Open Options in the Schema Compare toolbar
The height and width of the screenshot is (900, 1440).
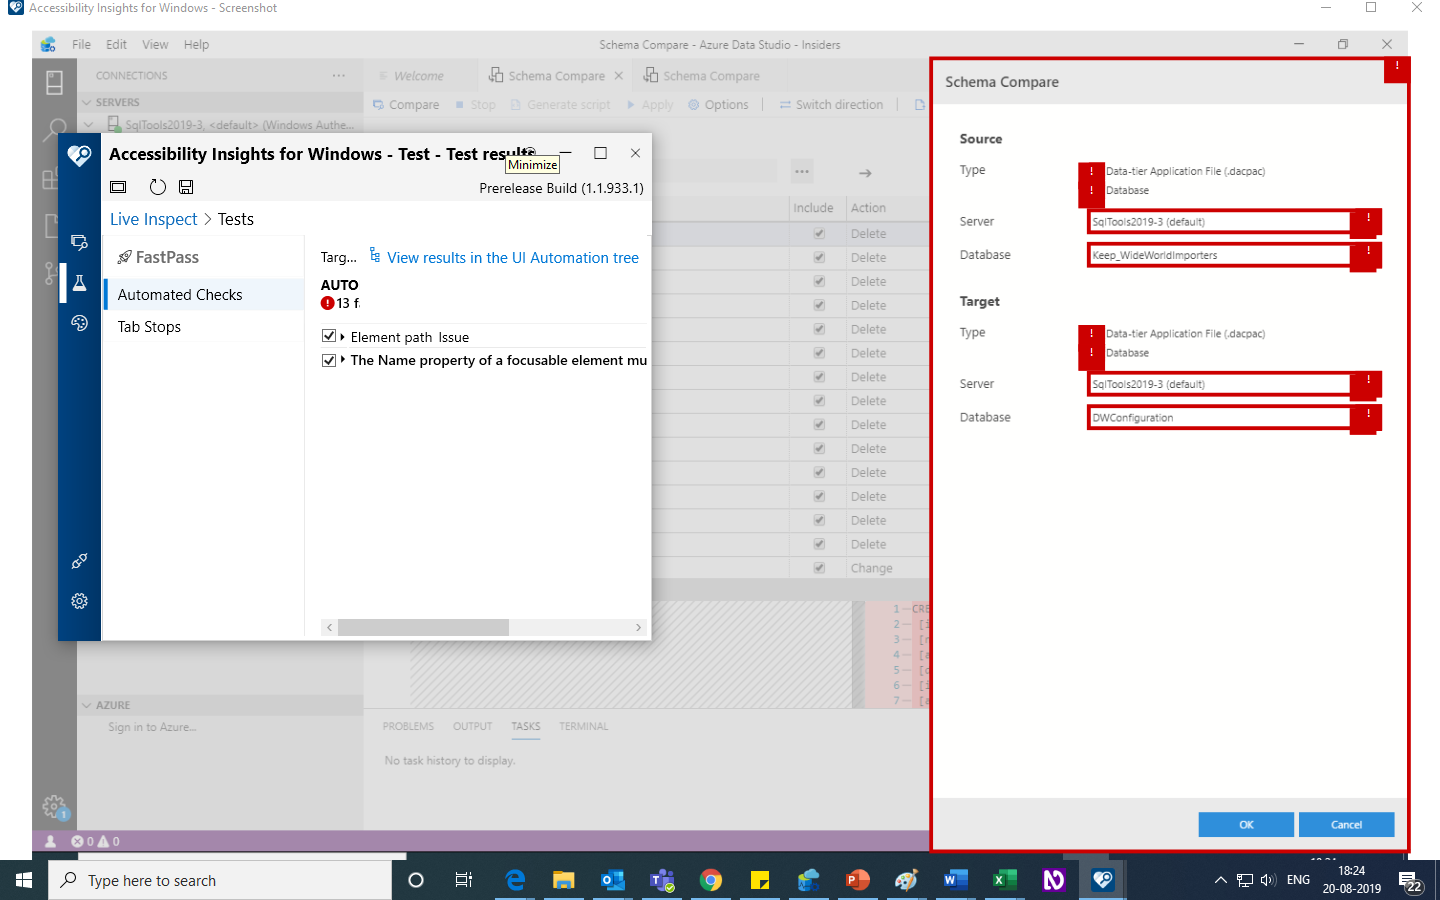pos(719,104)
